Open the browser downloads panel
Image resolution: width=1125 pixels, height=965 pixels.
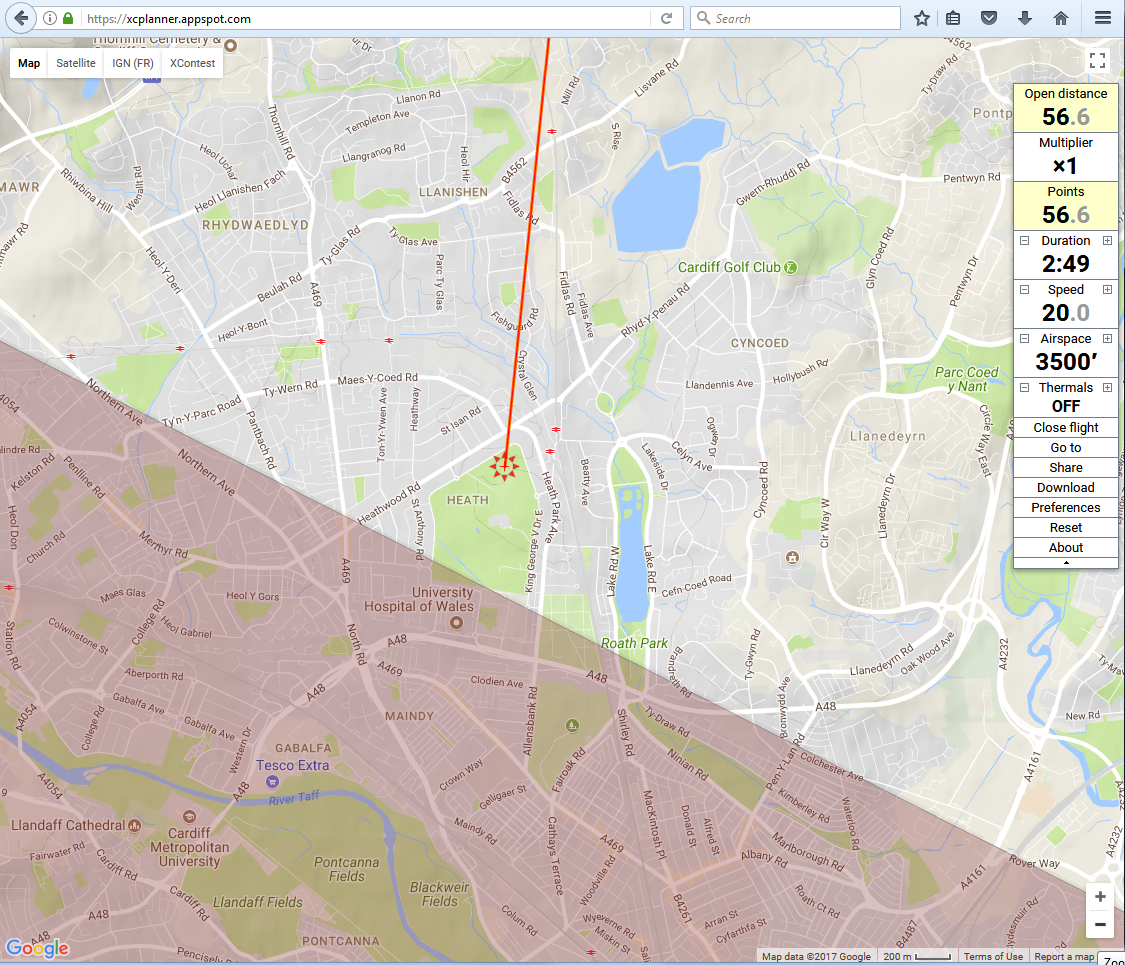(1025, 19)
